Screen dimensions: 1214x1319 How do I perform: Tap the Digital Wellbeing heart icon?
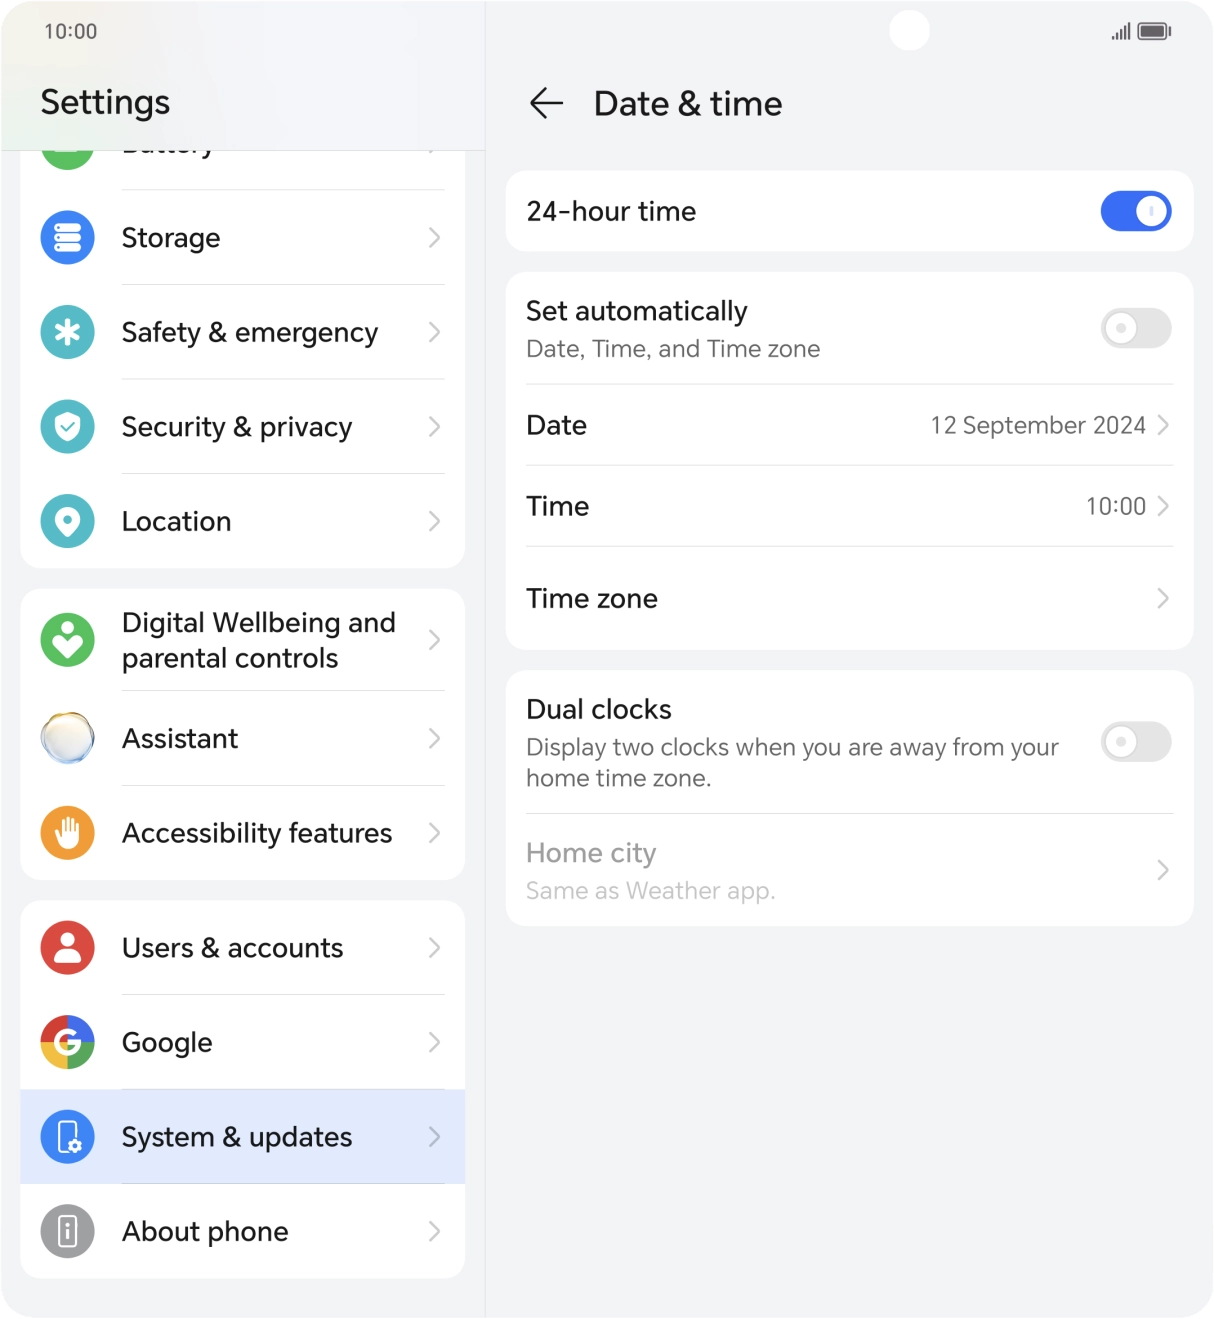67,640
